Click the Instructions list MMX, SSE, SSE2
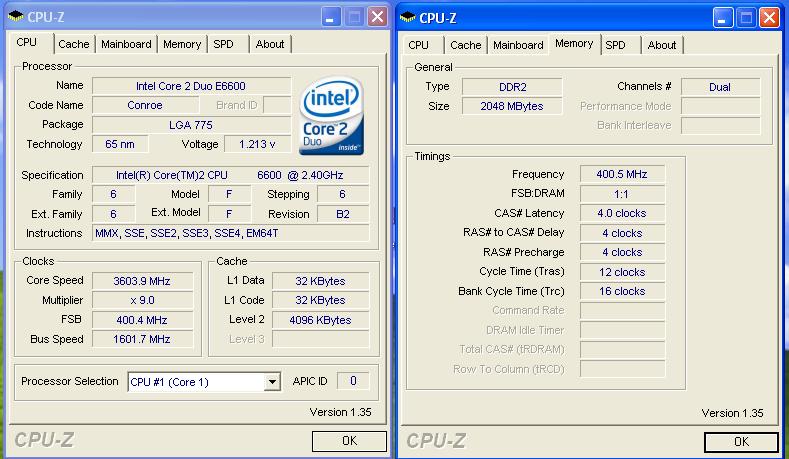 click(230, 233)
